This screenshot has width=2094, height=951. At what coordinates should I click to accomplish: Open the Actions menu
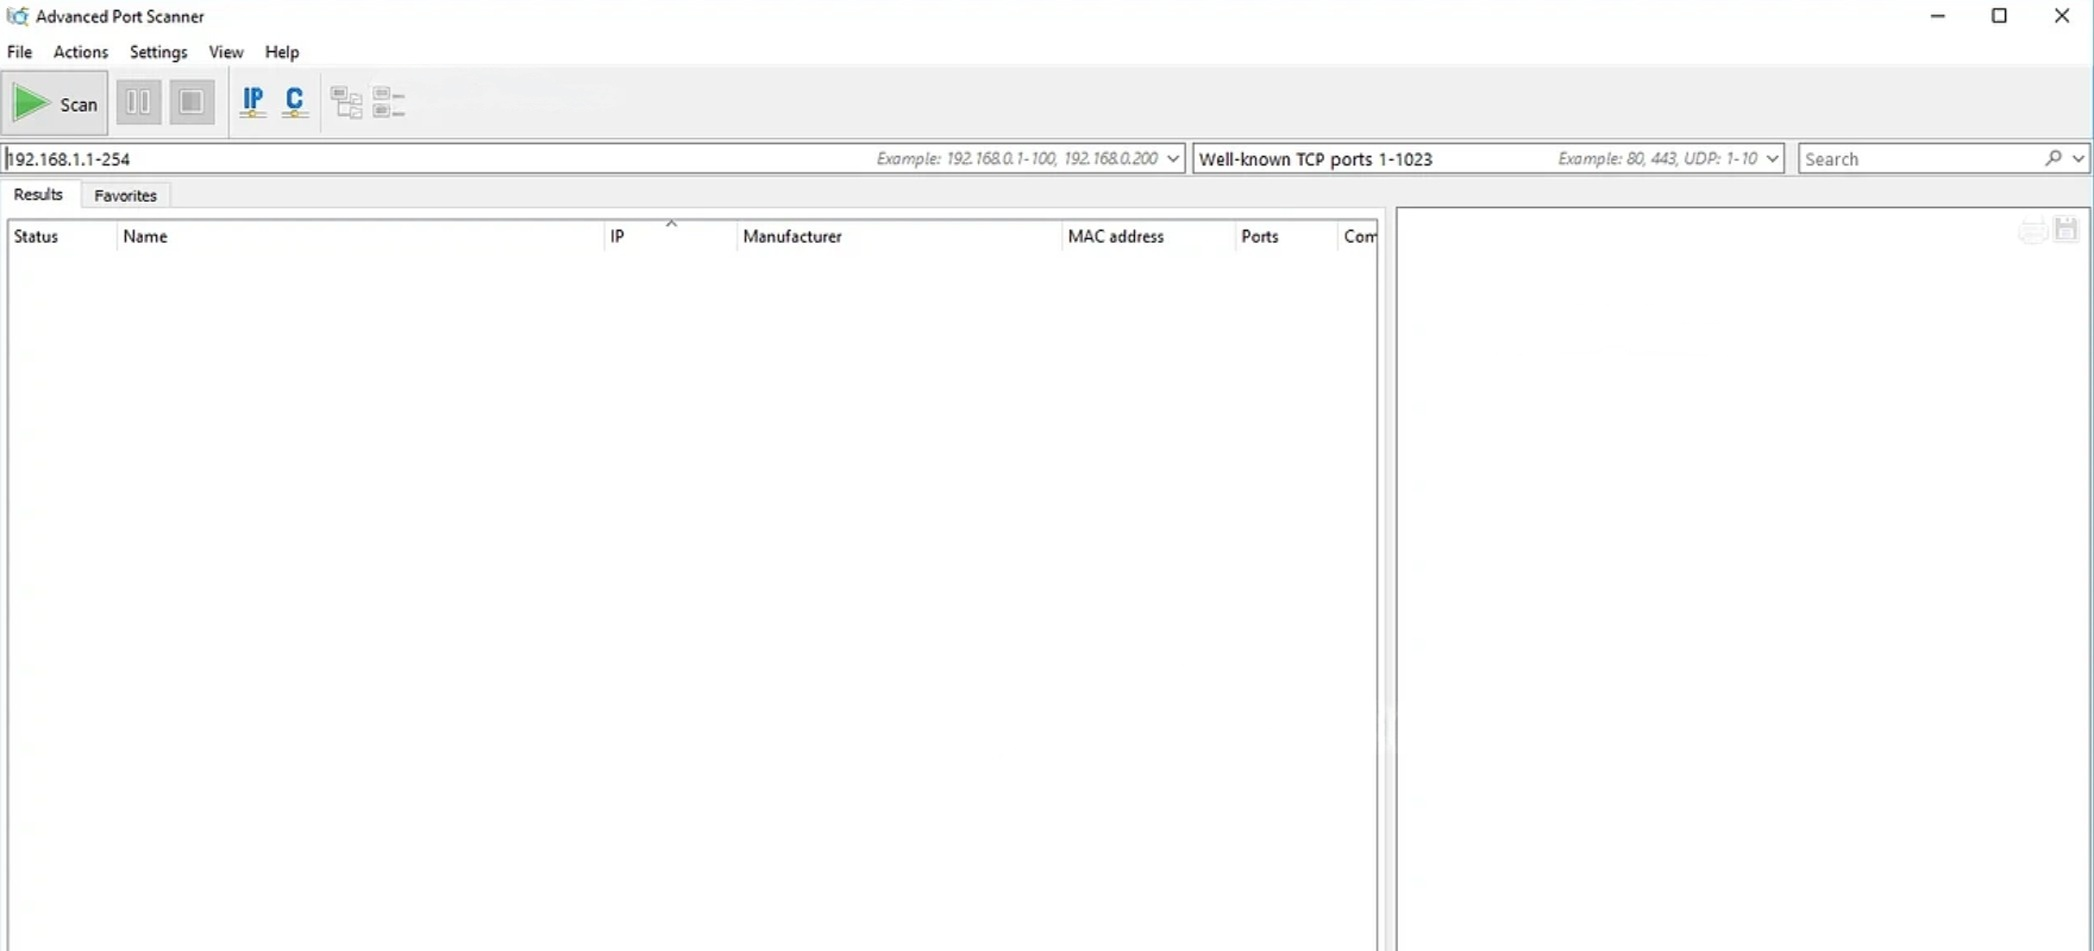81,52
